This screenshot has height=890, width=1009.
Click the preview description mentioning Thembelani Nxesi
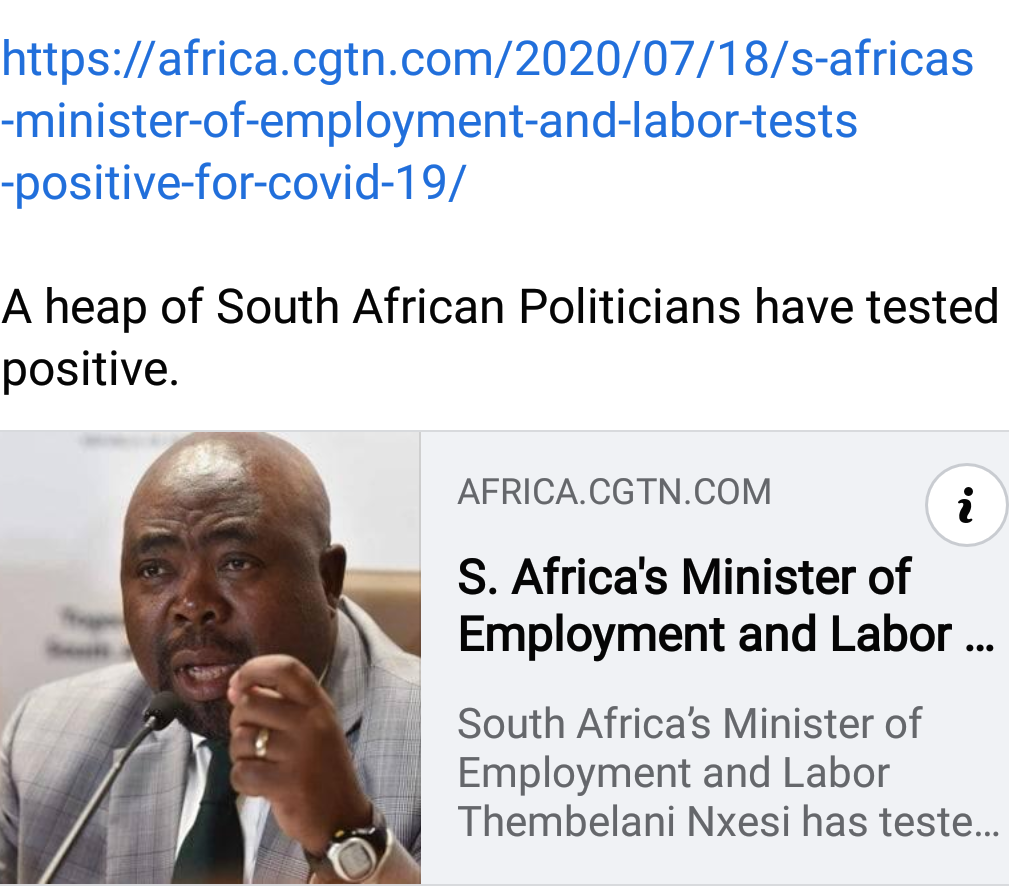point(725,821)
